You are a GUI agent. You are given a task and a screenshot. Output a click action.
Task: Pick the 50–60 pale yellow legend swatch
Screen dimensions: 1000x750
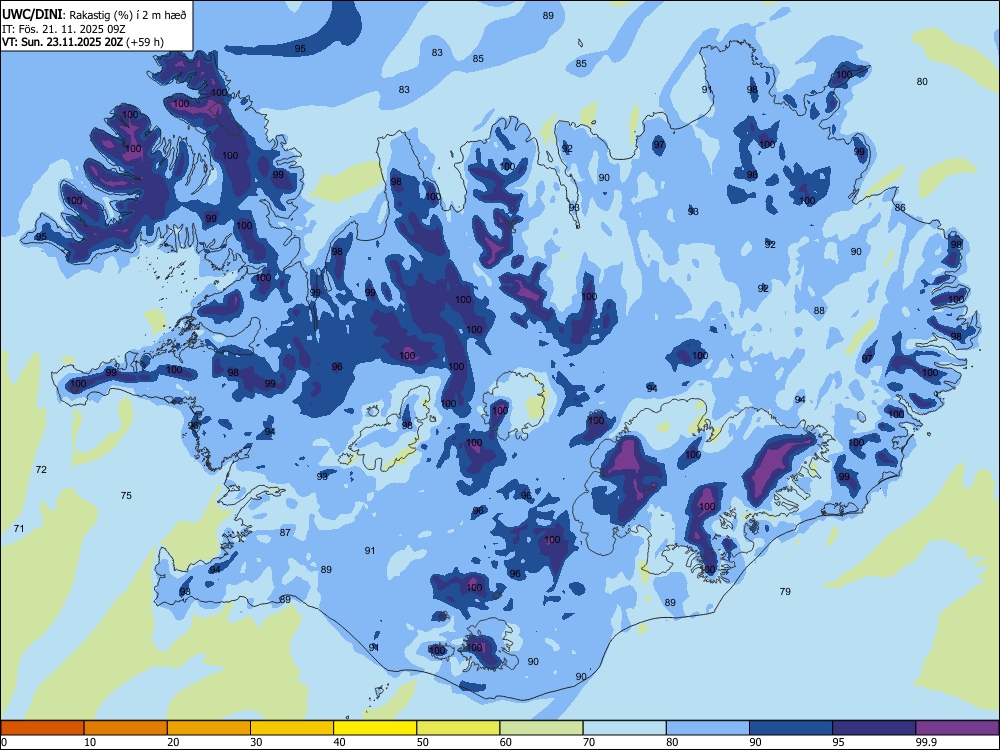point(458,728)
